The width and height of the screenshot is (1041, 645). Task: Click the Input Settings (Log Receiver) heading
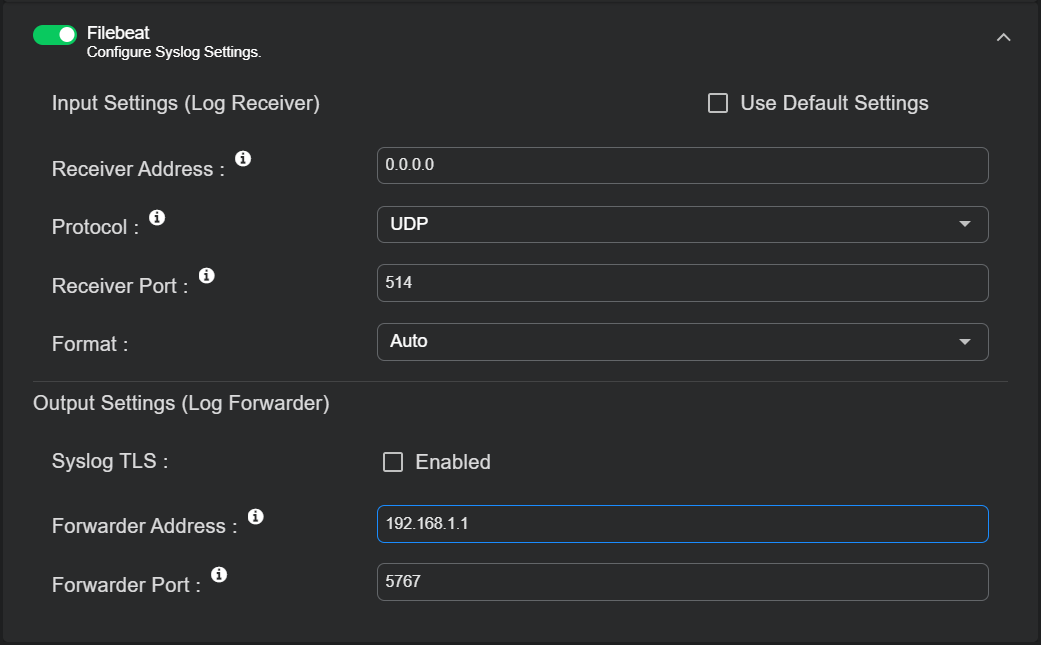click(x=186, y=103)
